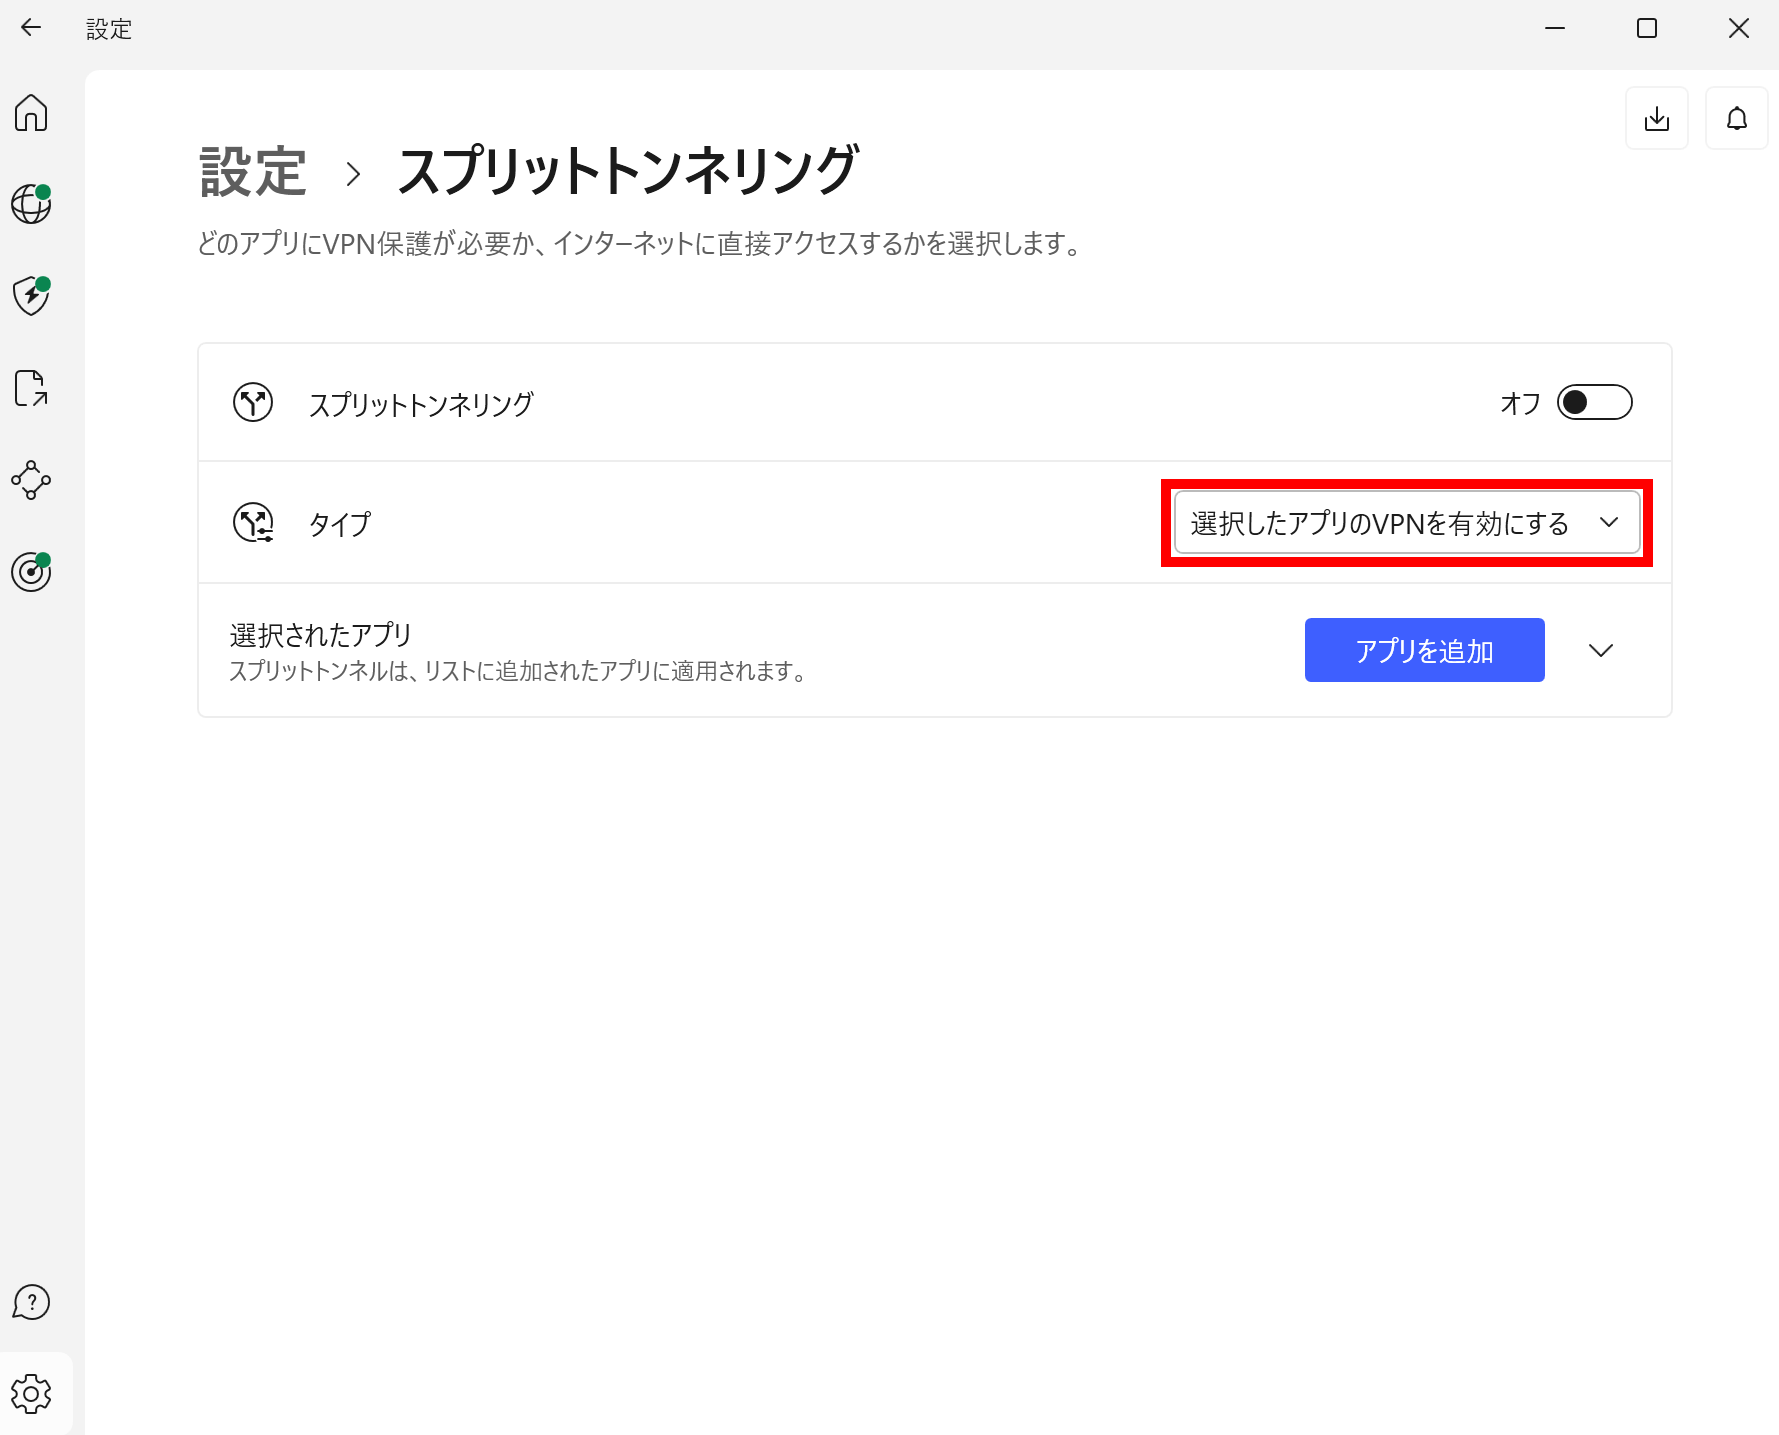Click the スプリットトンネリング row label
The width and height of the screenshot is (1779, 1435).
421,404
